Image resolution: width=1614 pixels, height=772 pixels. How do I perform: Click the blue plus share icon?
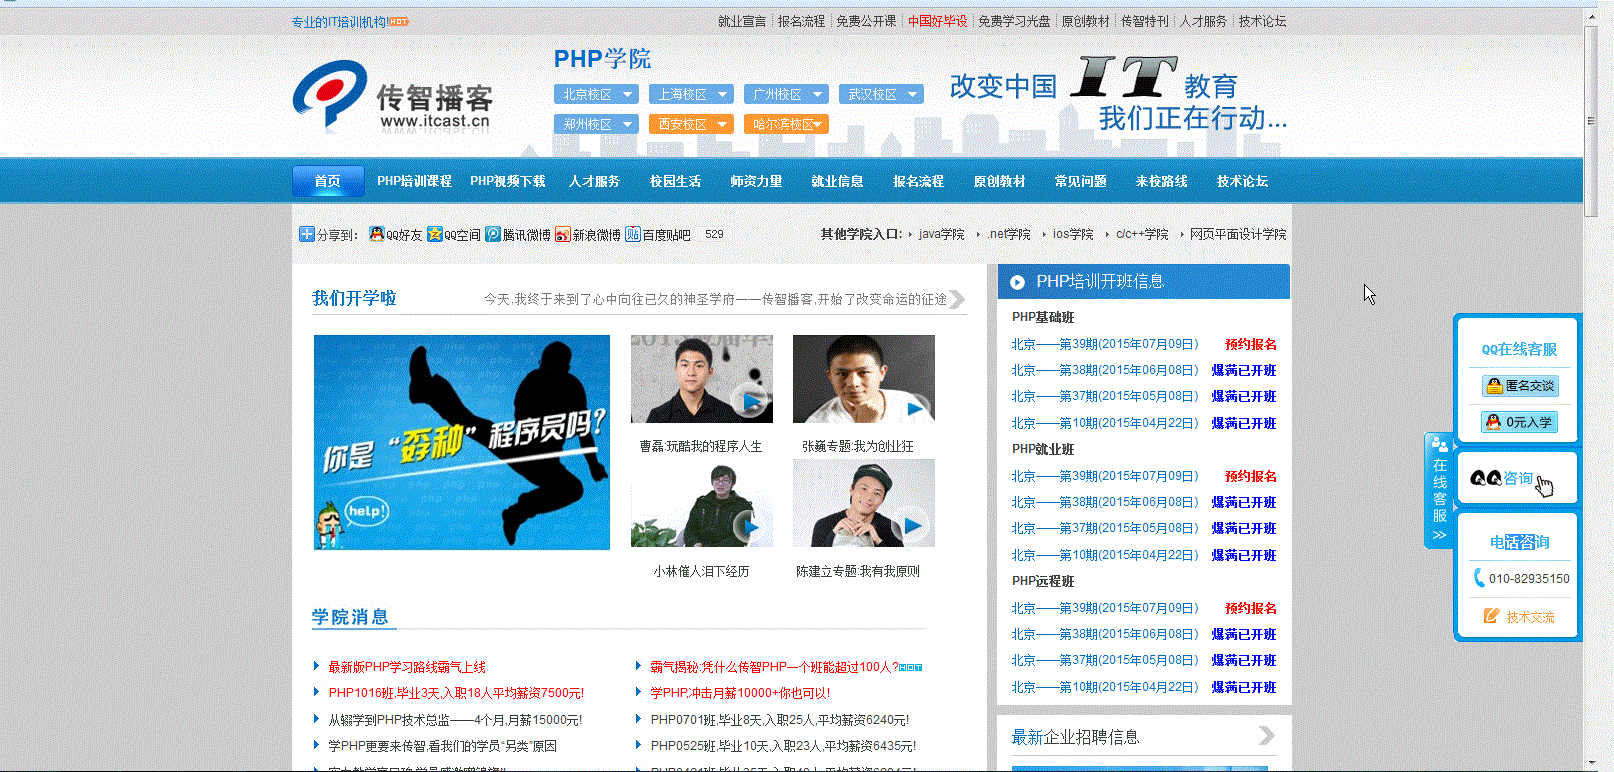[x=307, y=234]
